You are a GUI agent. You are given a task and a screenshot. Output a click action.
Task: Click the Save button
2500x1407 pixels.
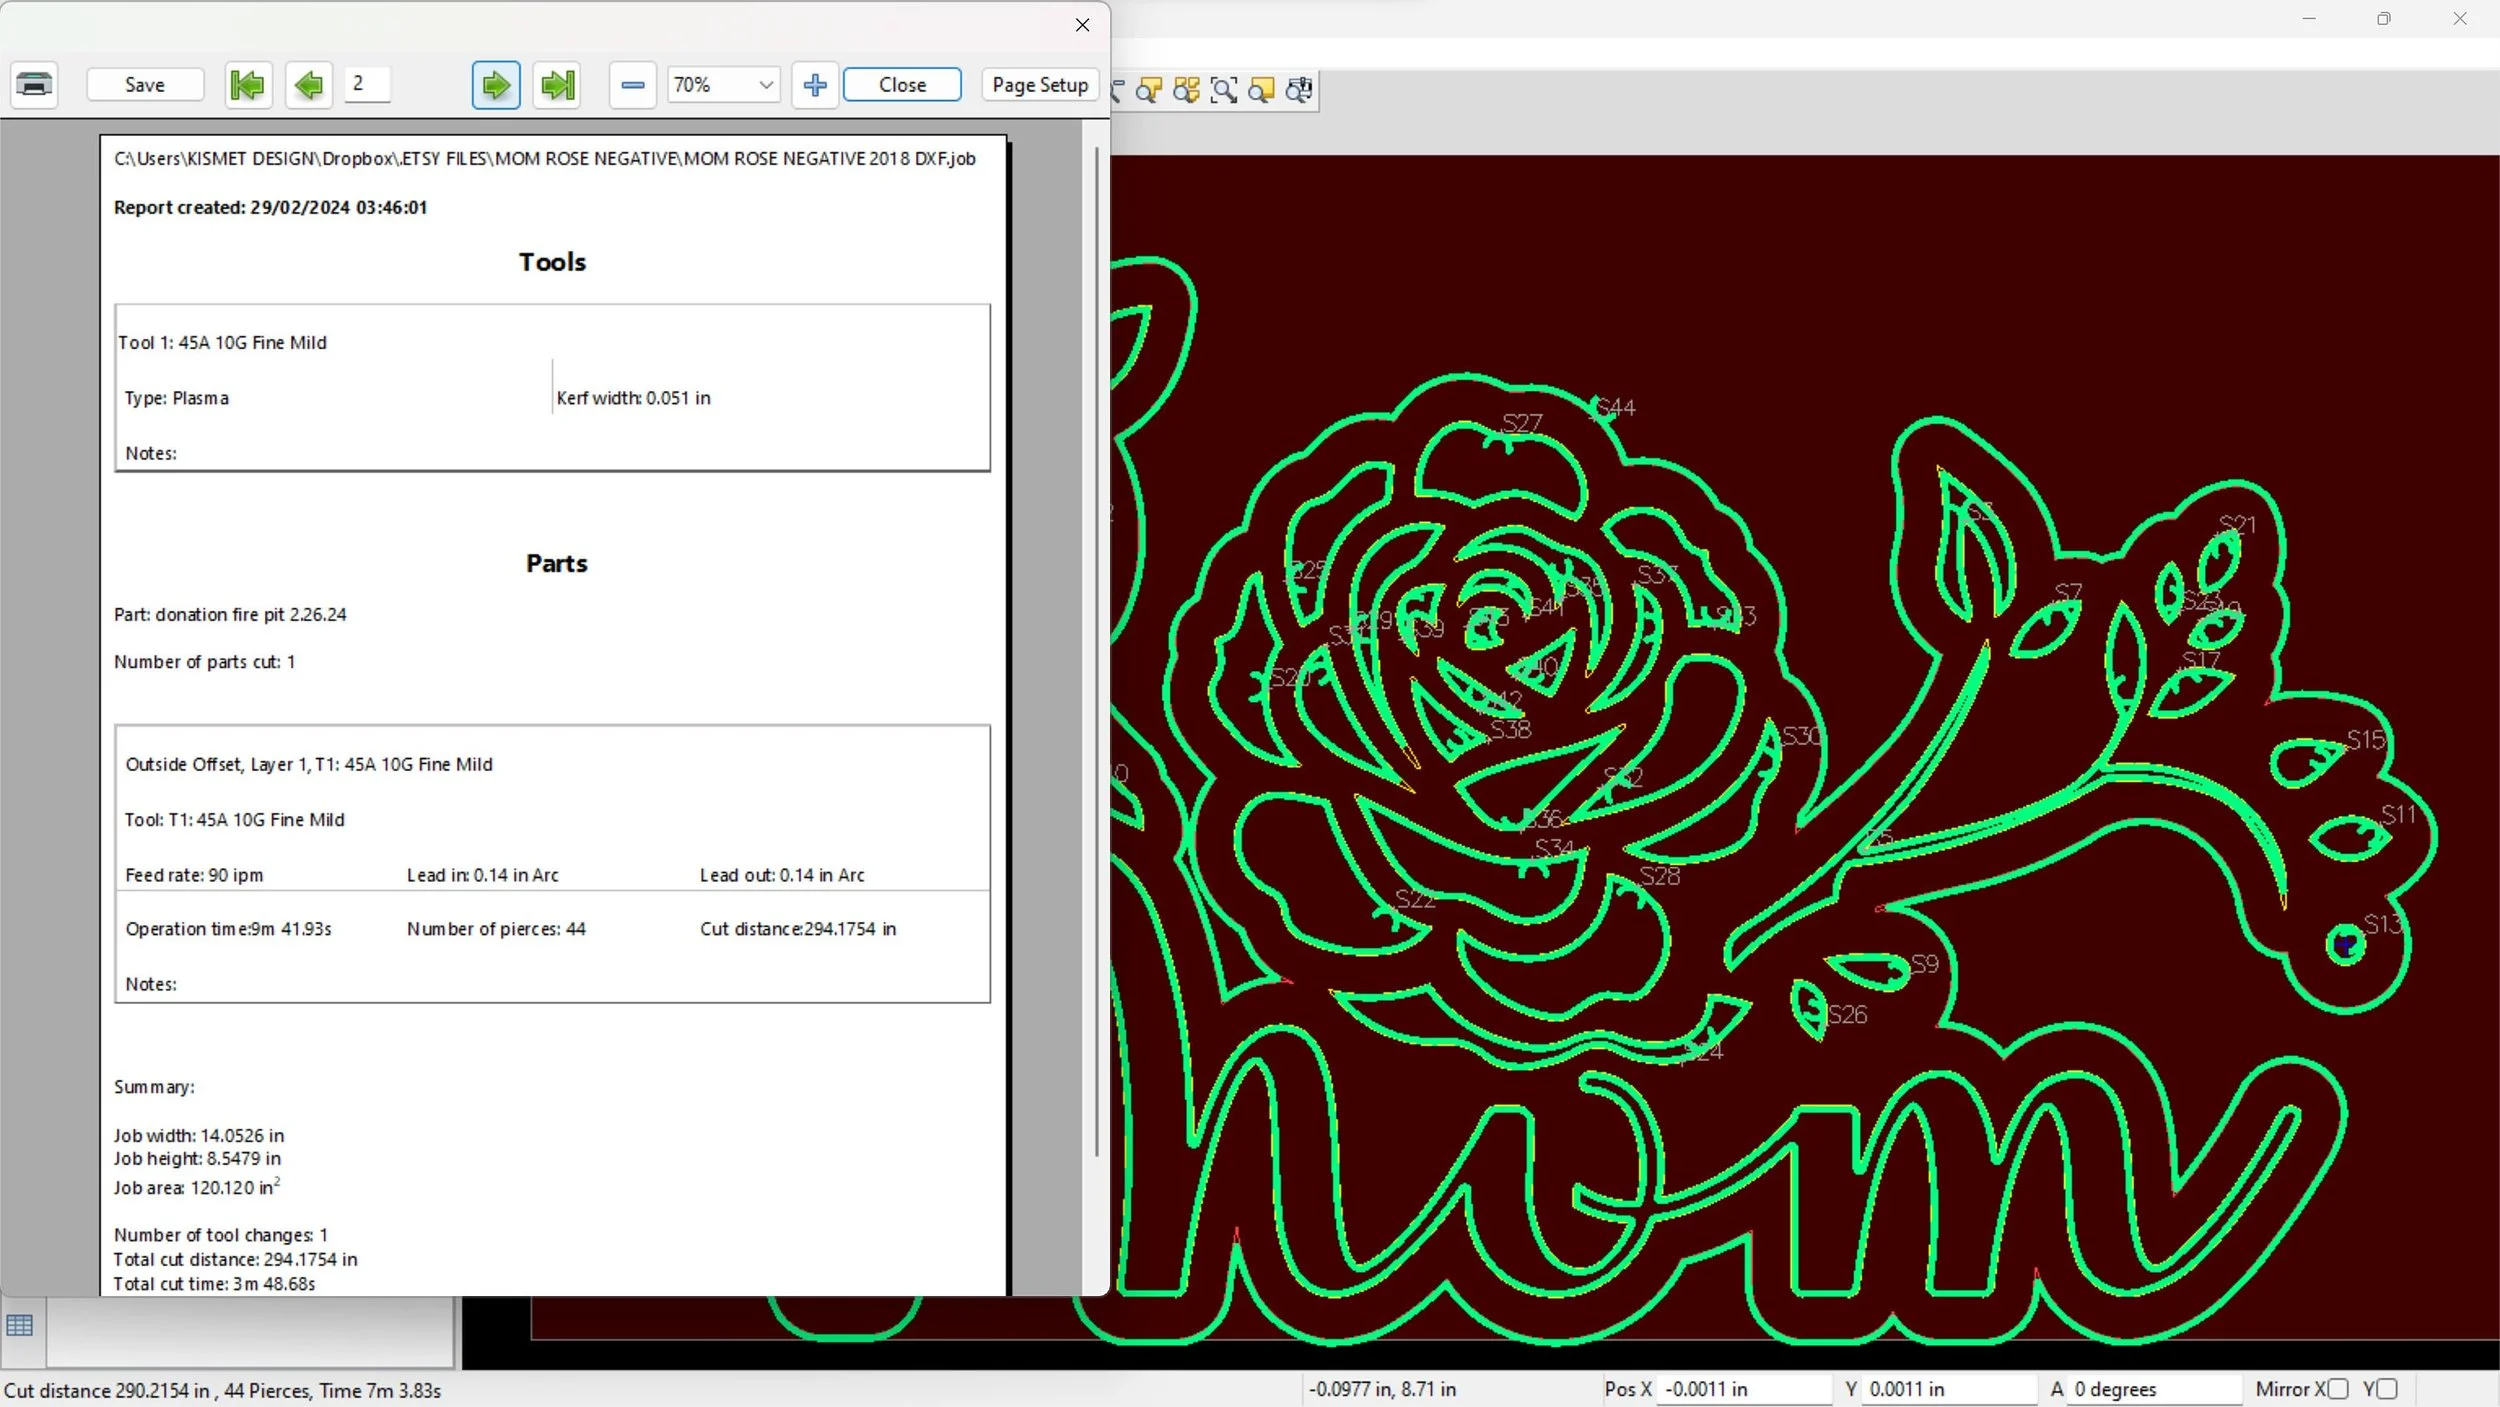coord(145,85)
